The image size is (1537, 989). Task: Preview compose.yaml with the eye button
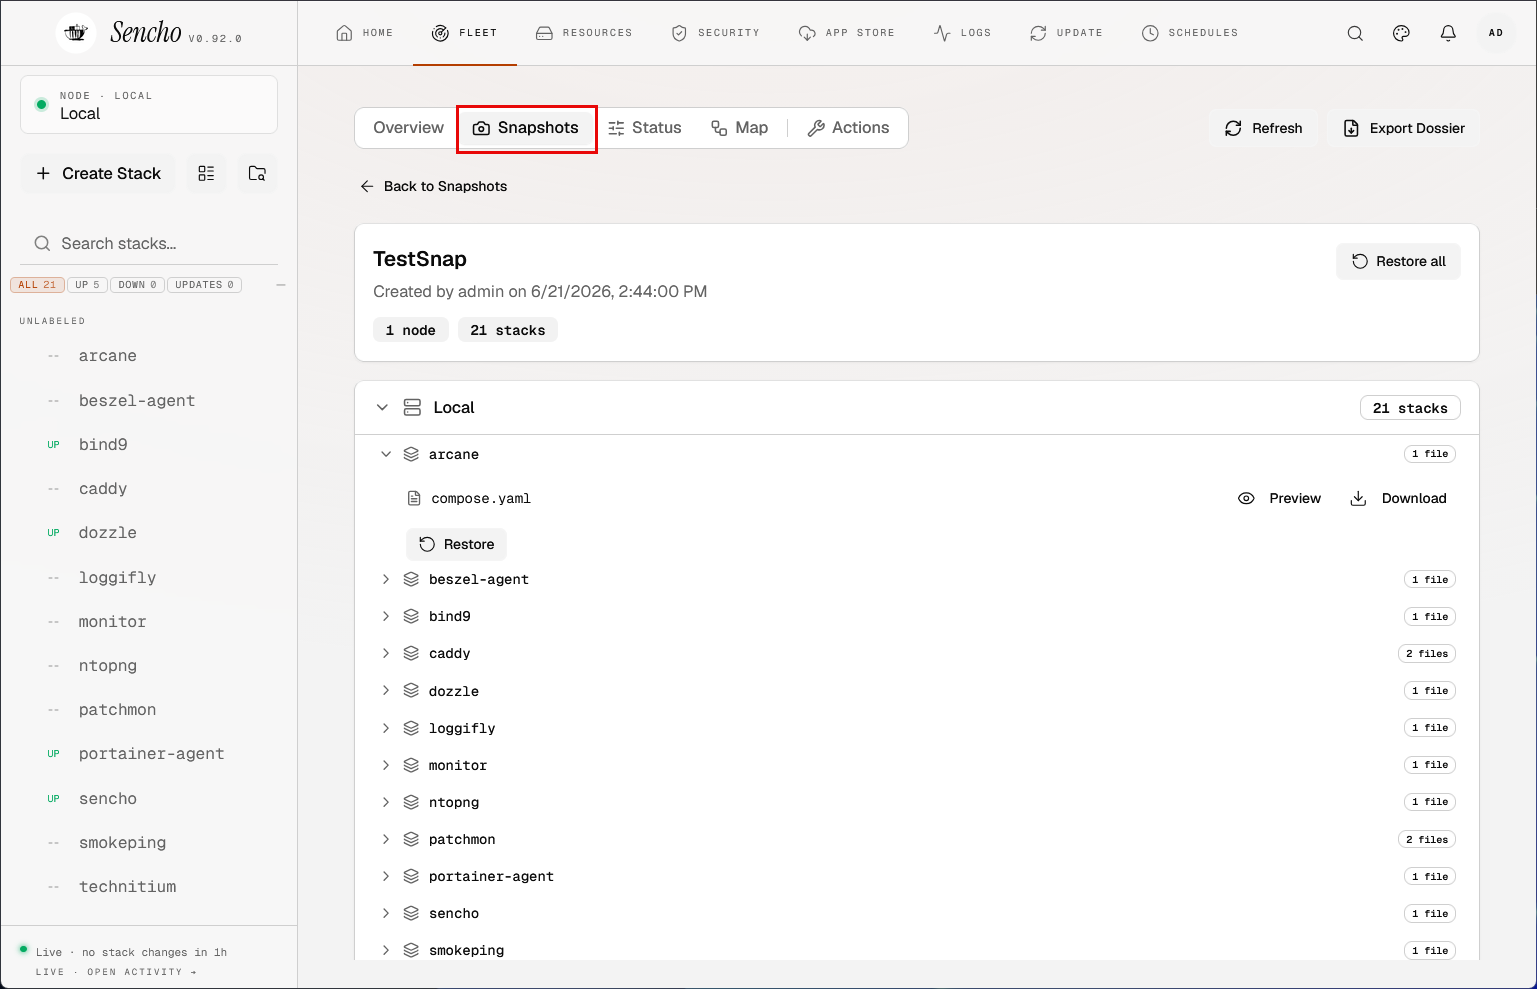pyautogui.click(x=1280, y=498)
